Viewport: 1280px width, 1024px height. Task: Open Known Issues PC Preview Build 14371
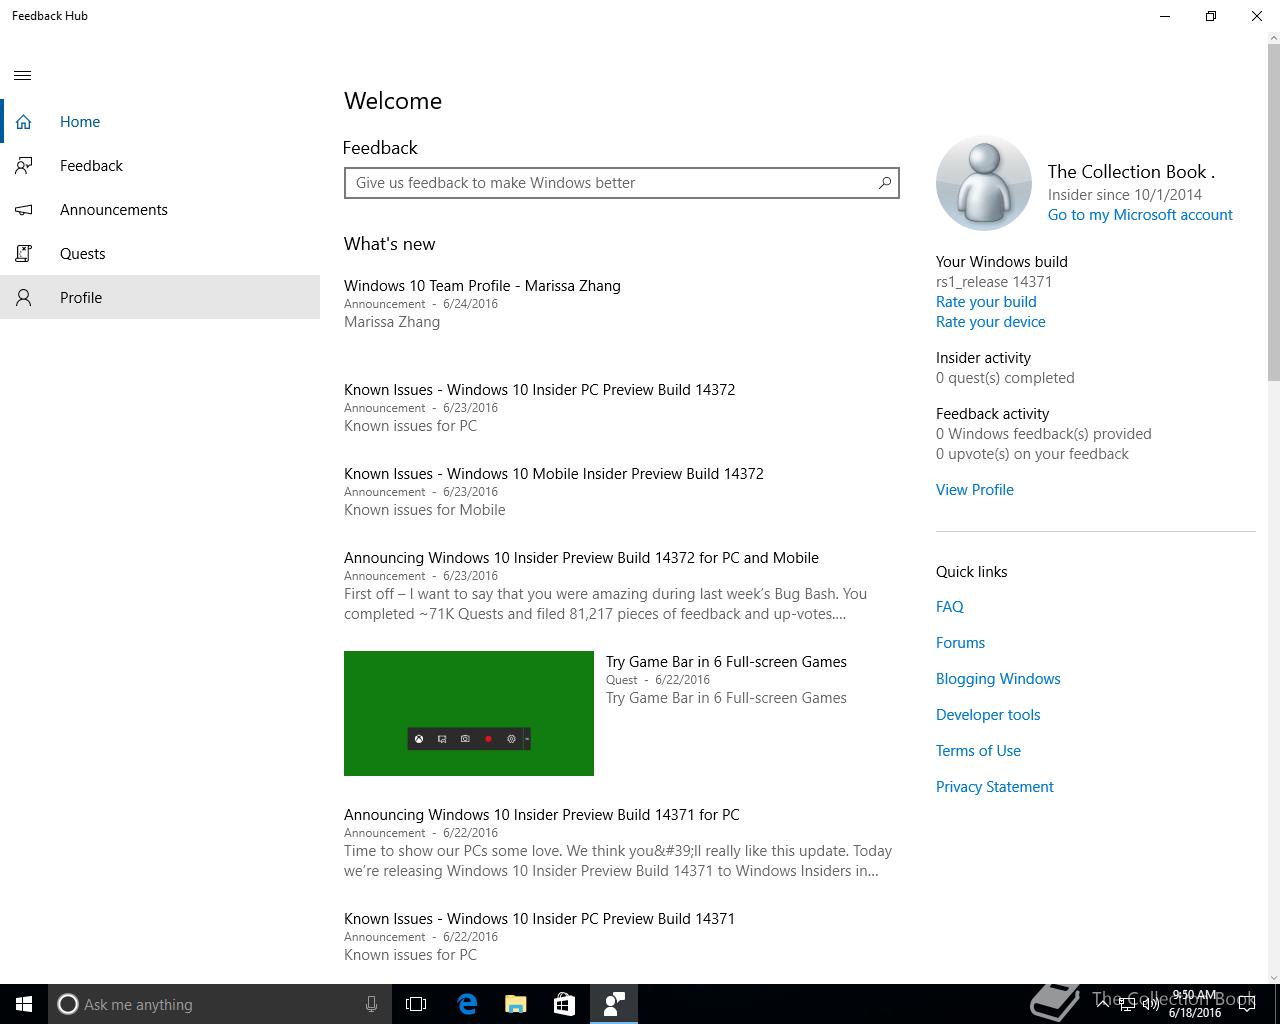[x=540, y=919]
